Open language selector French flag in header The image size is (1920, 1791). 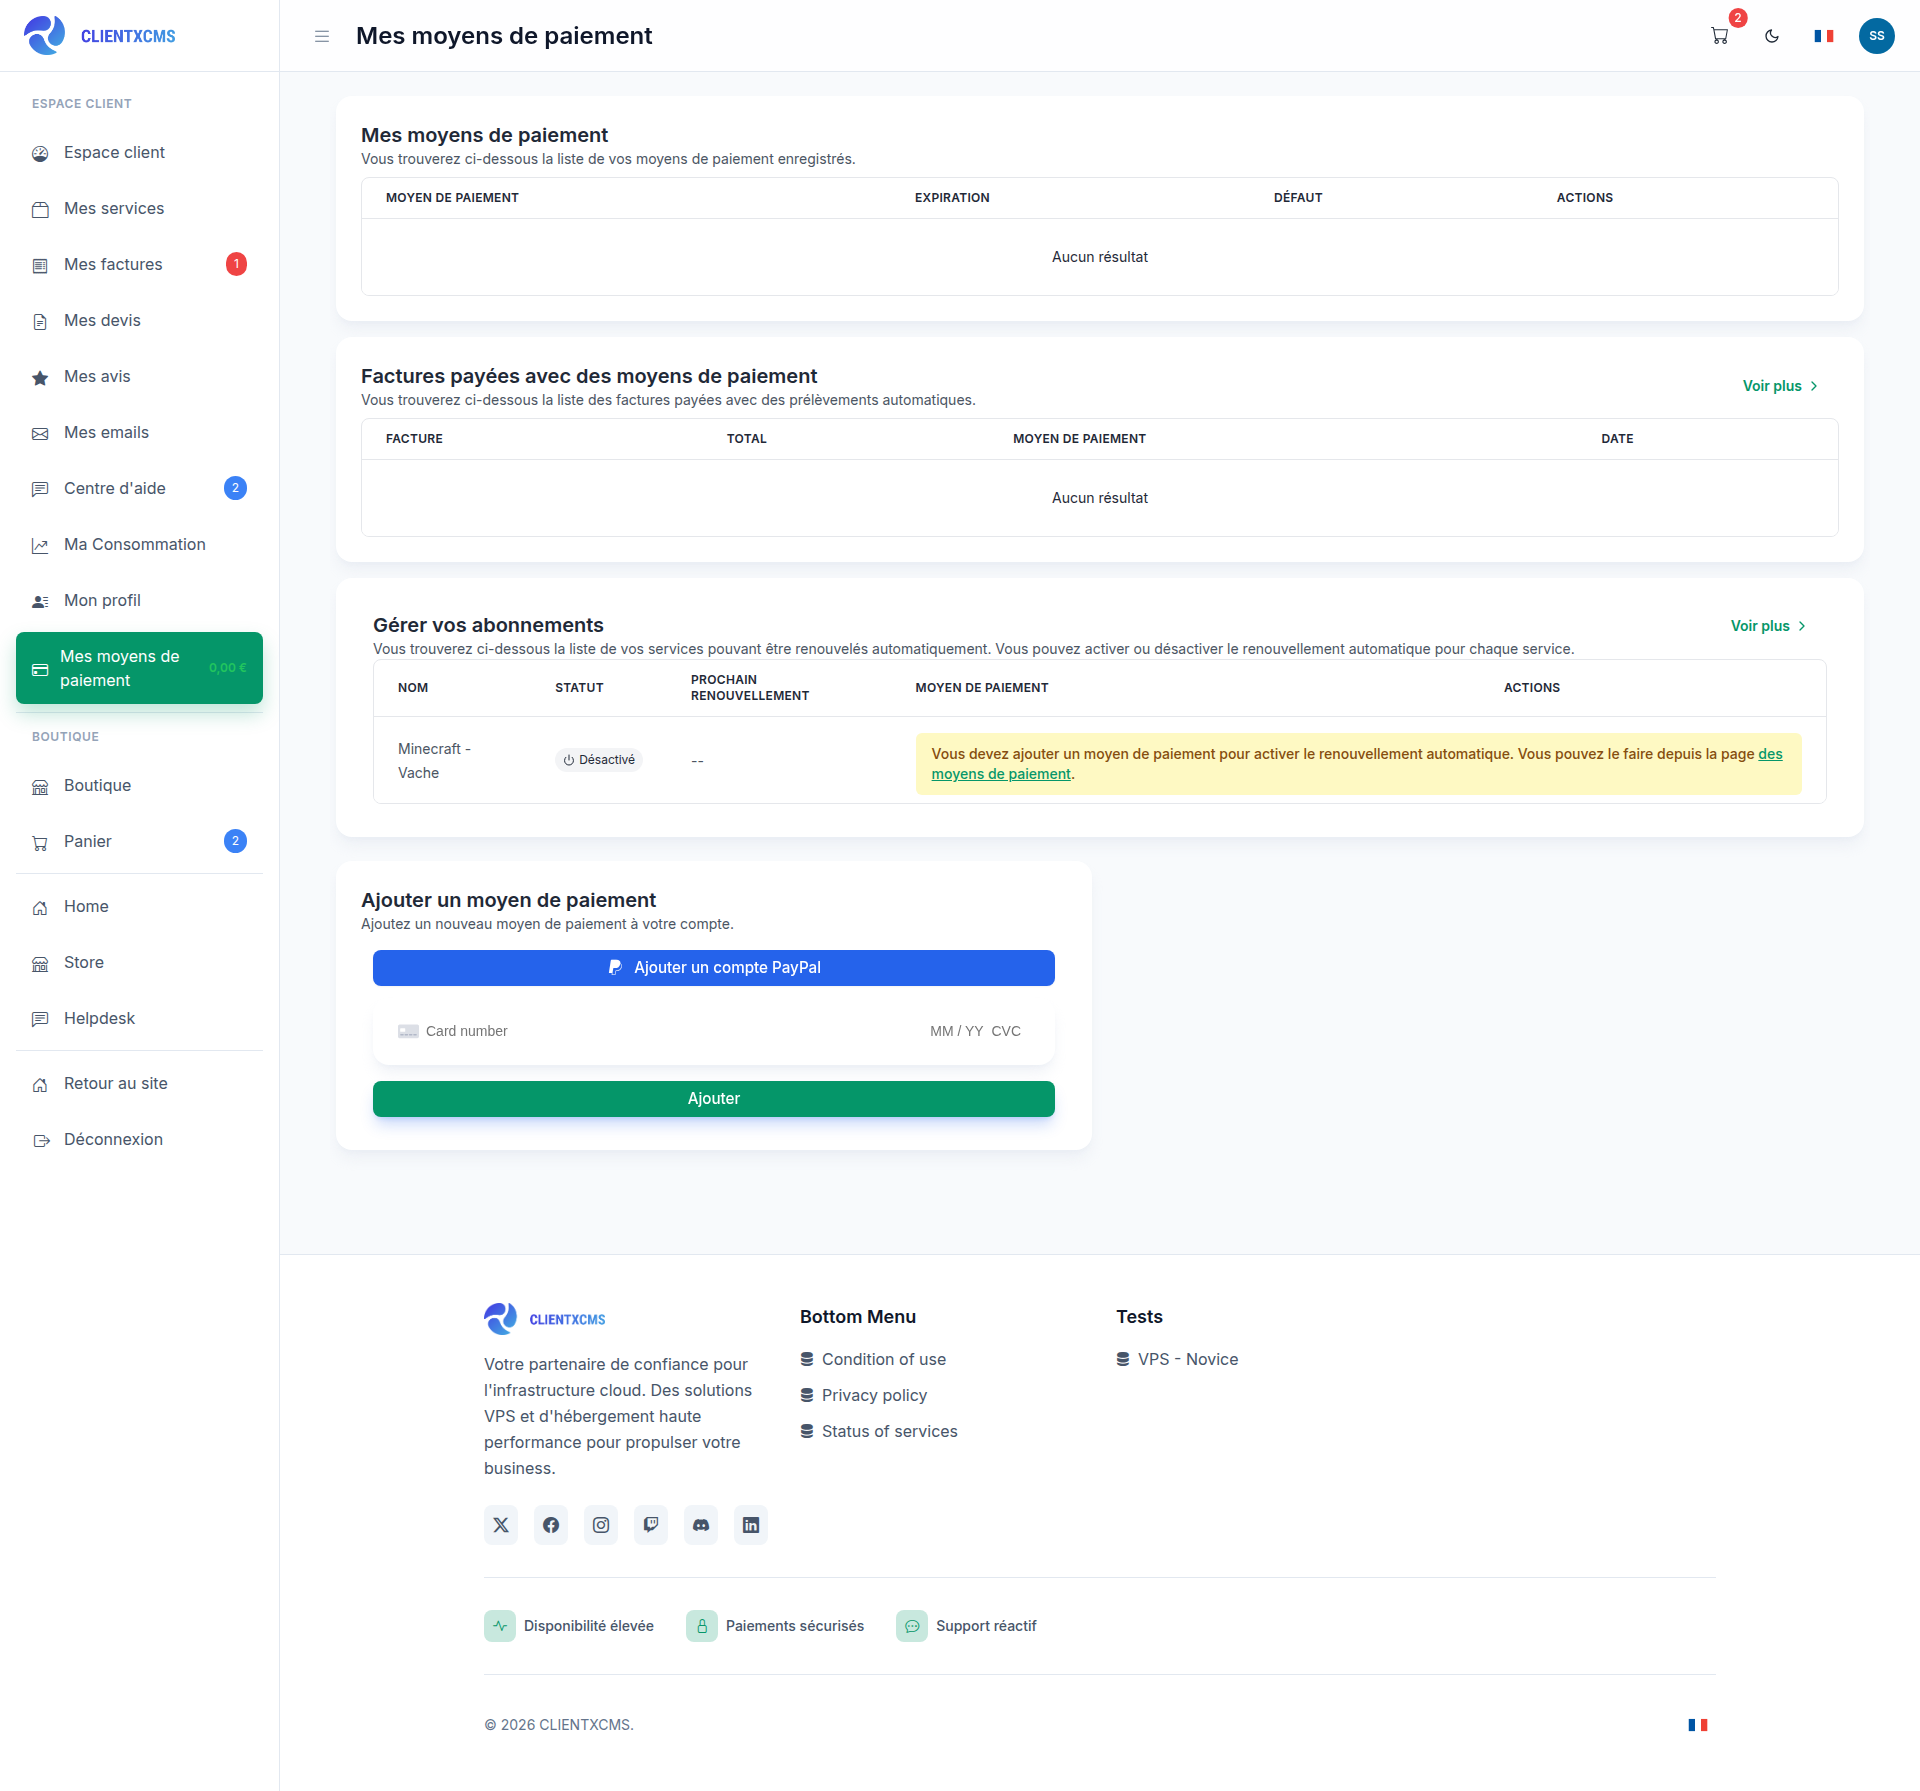(1824, 36)
